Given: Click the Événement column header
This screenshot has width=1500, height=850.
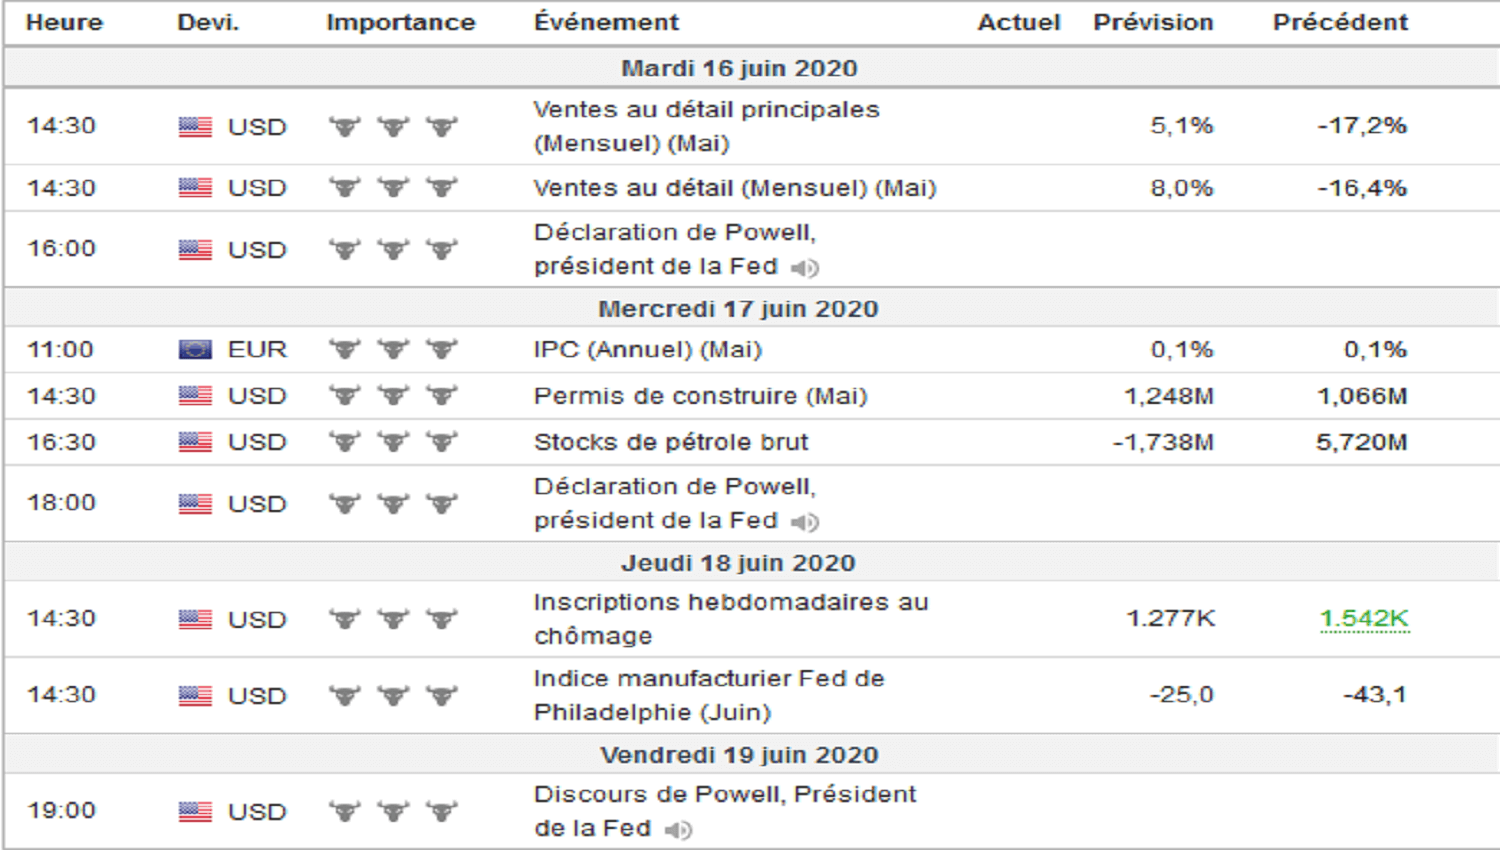Looking at the screenshot, I should [606, 22].
